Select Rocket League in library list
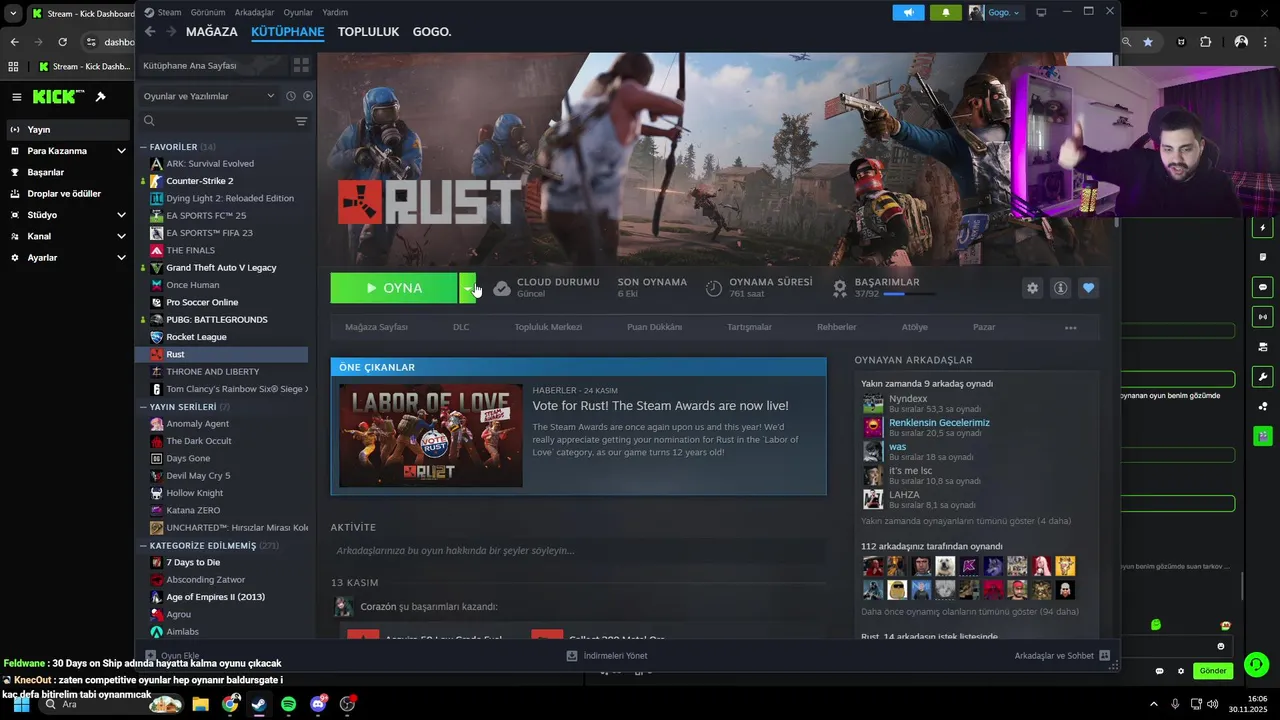This screenshot has height=720, width=1280. (x=221, y=337)
